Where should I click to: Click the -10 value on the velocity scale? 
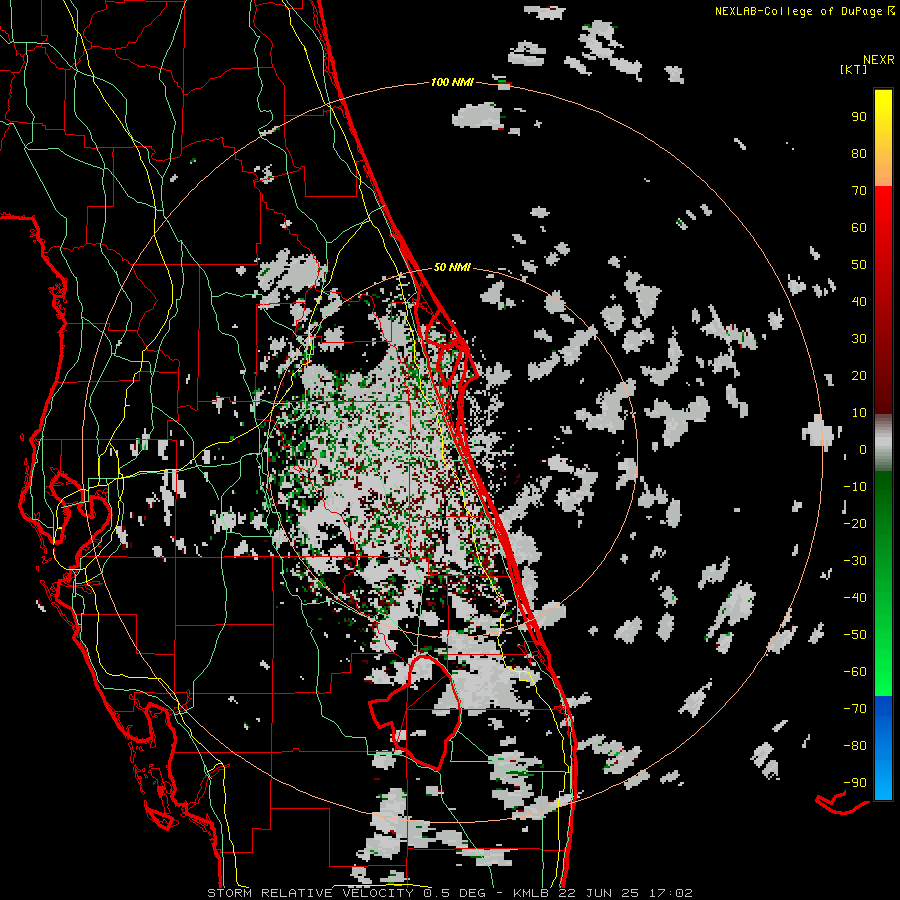(855, 487)
